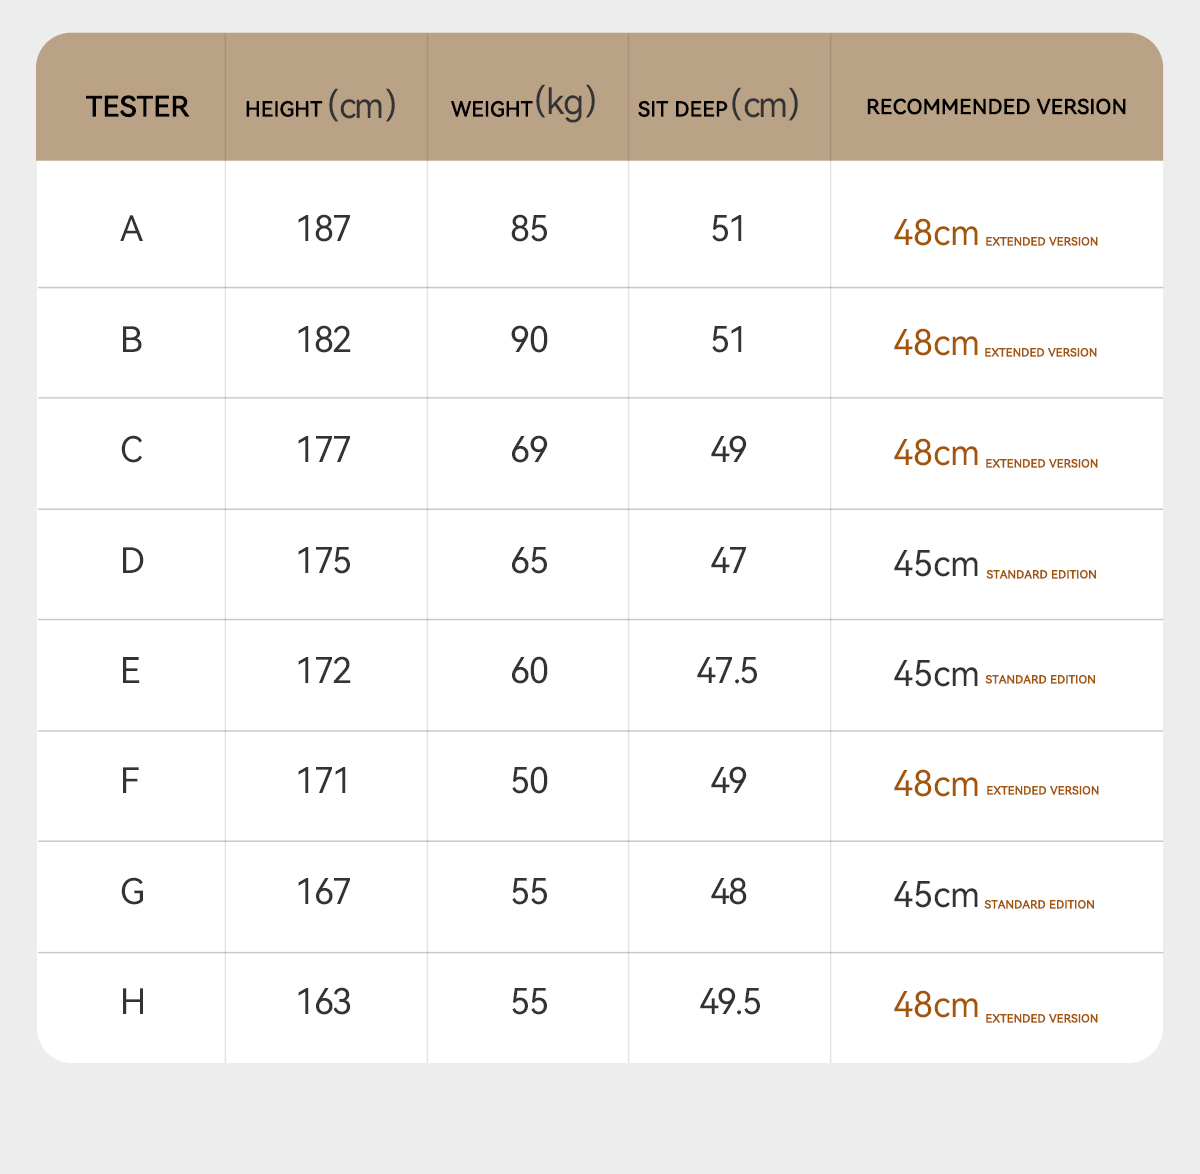Click the RECOMMENDED VERSION header
Viewport: 1200px width, 1174px height.
(x=996, y=107)
